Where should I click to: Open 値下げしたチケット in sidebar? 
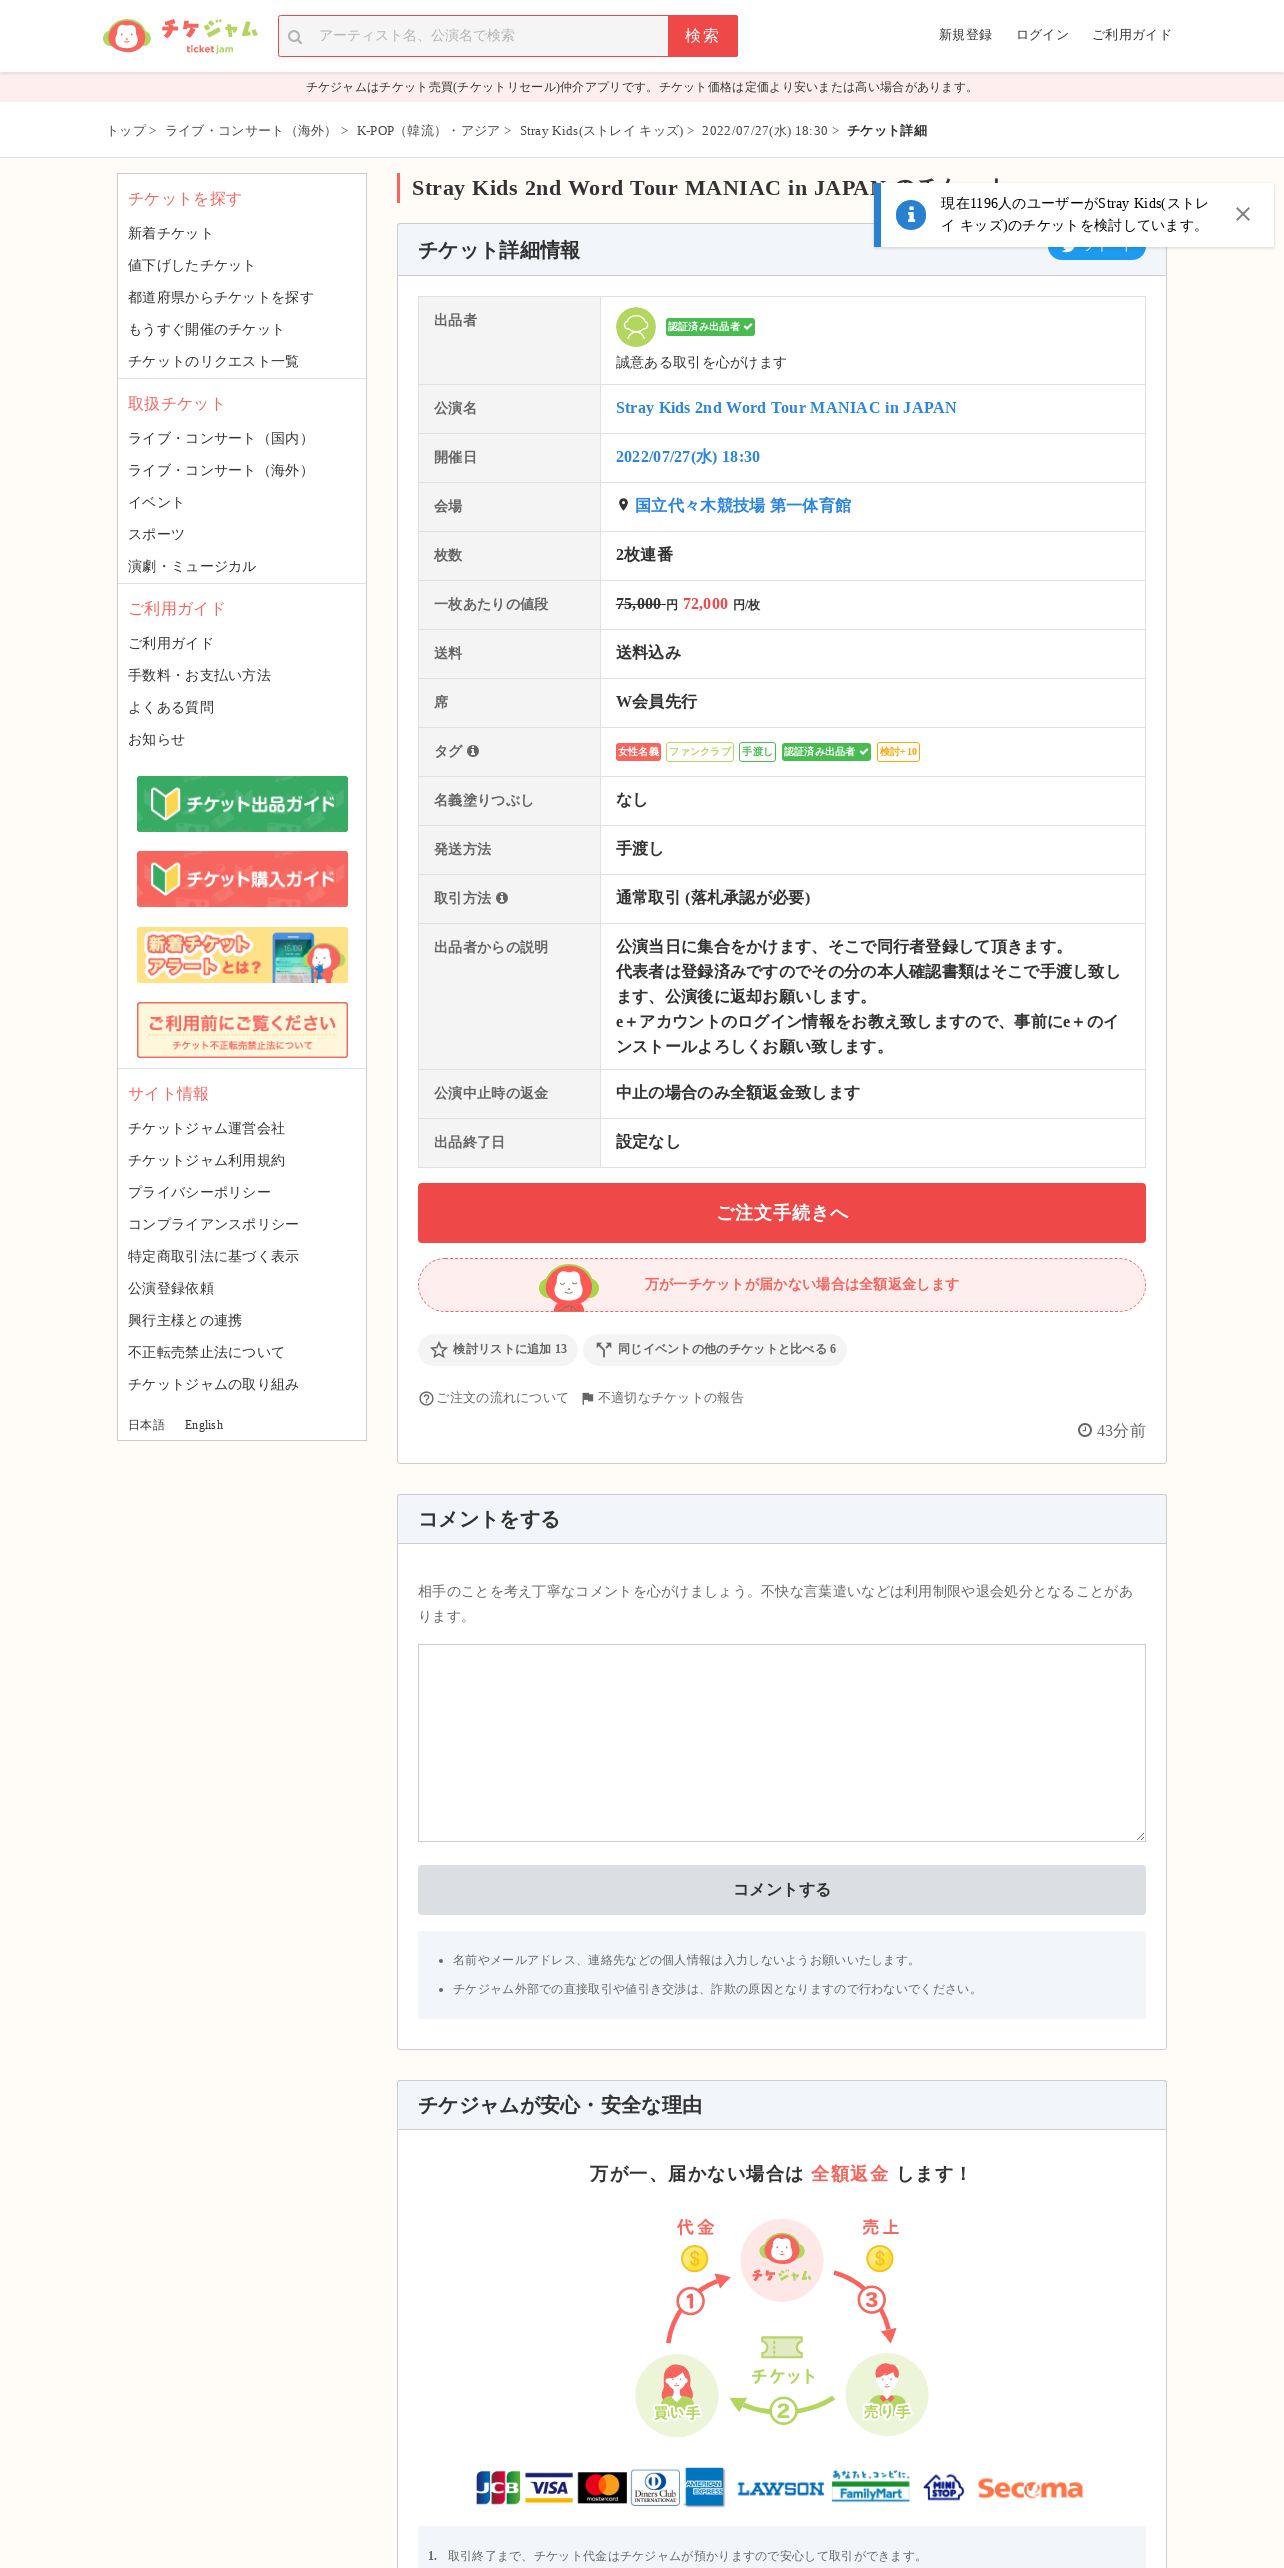191,265
